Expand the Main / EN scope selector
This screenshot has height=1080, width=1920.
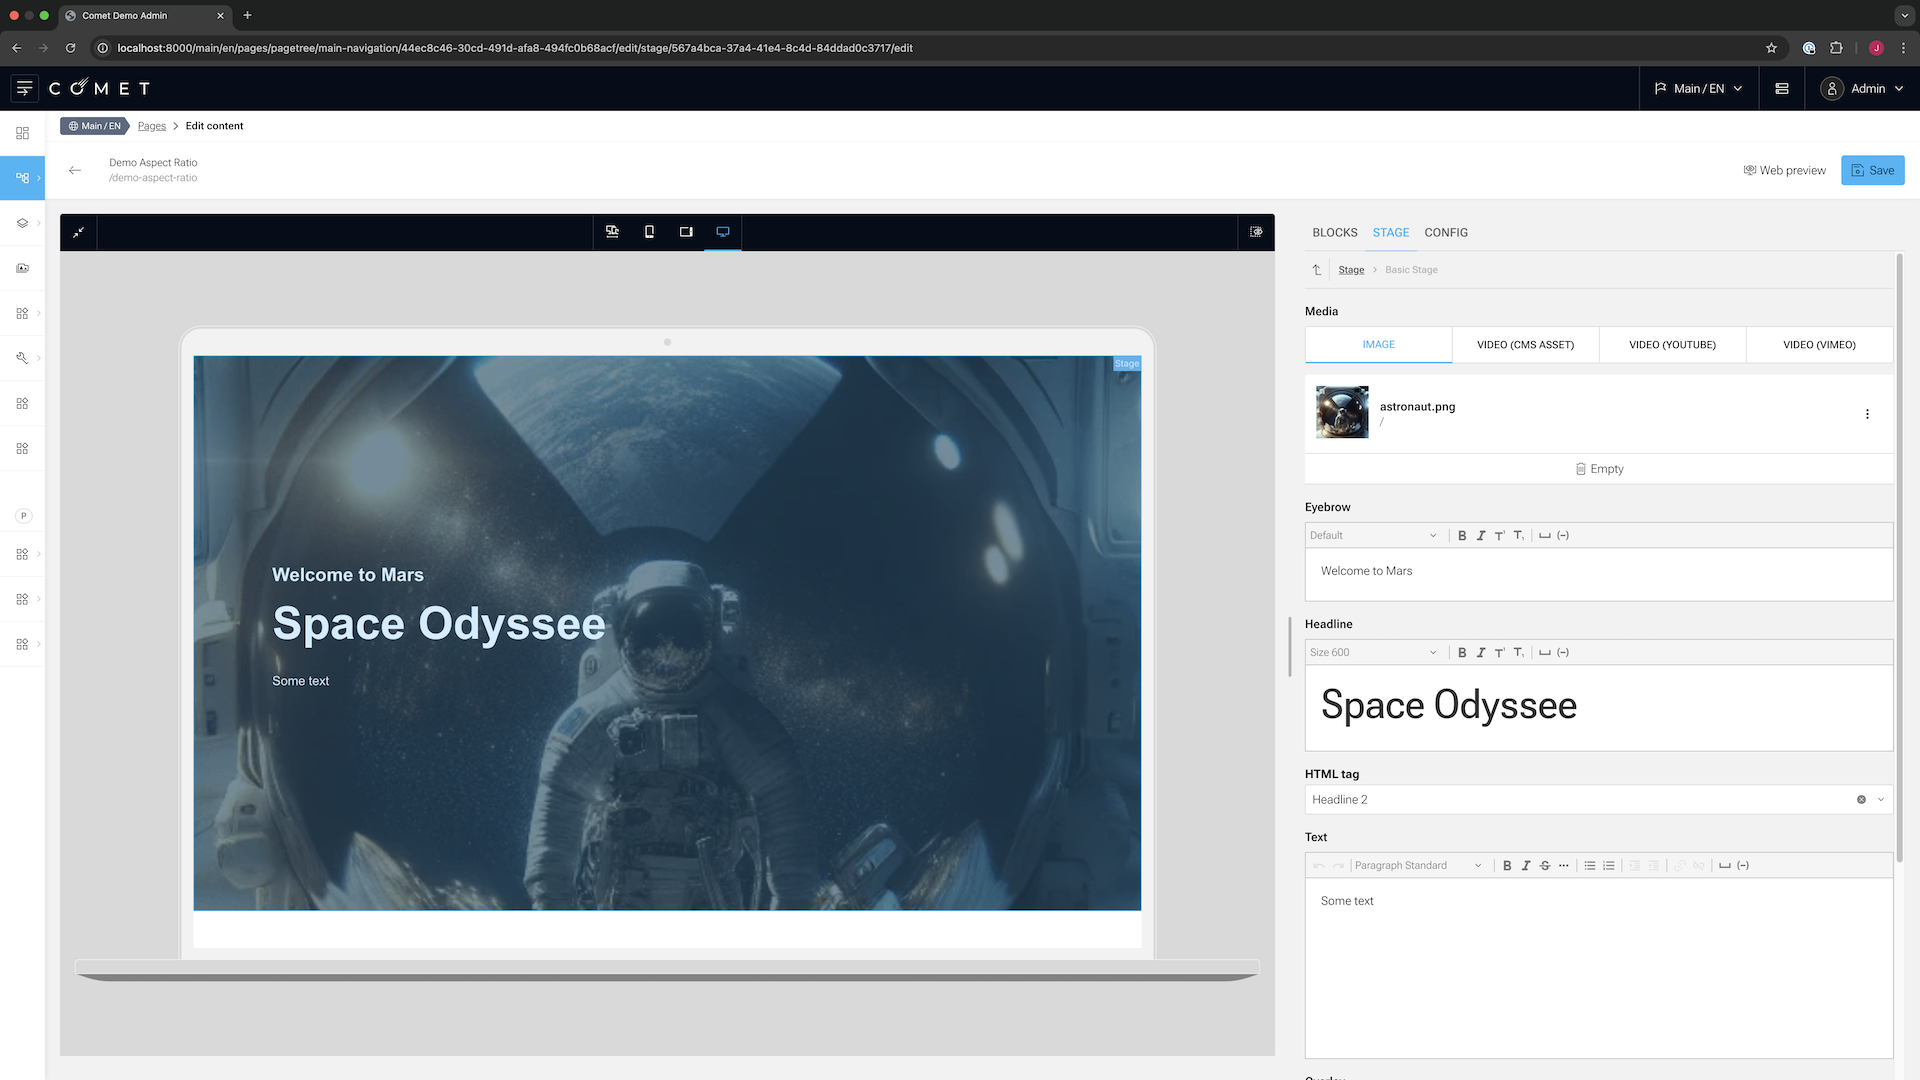1698,89
